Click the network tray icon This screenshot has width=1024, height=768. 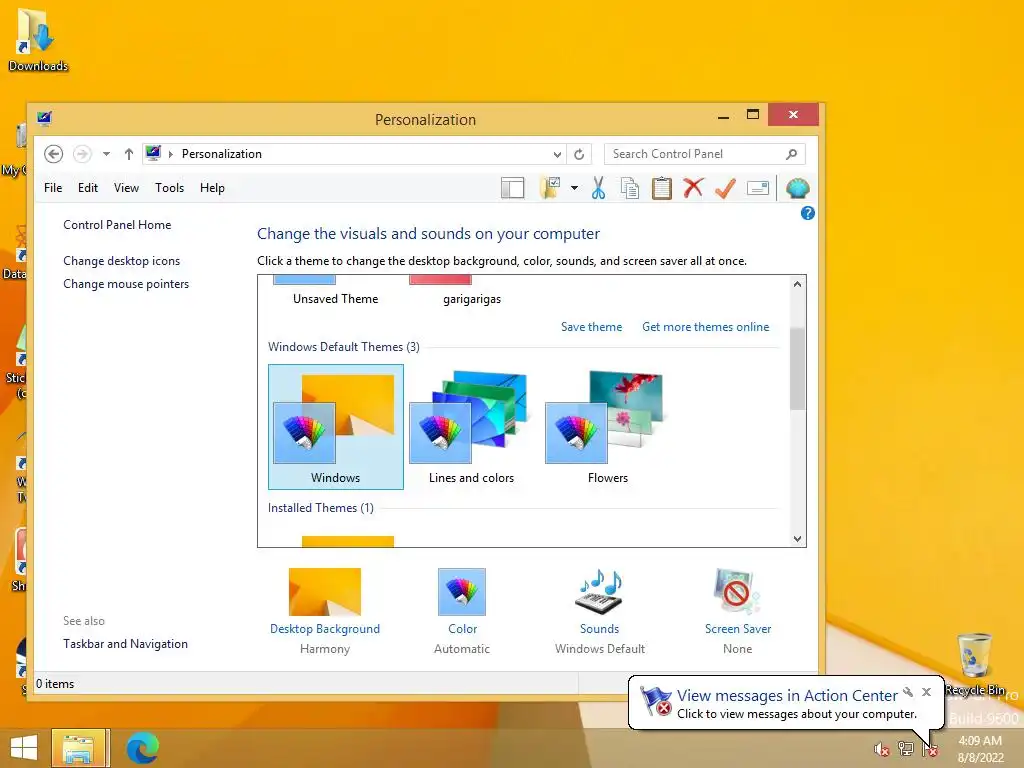coord(905,749)
